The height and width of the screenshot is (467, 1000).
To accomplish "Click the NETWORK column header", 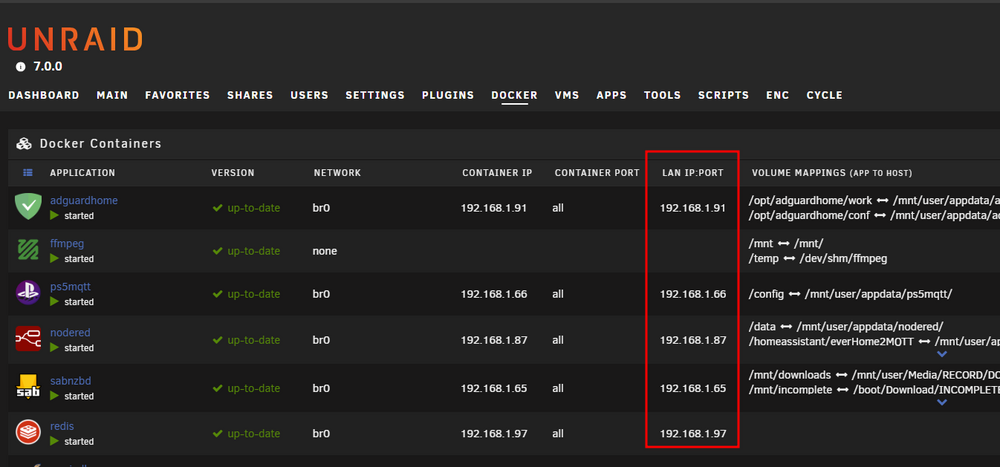I will coord(337,173).
